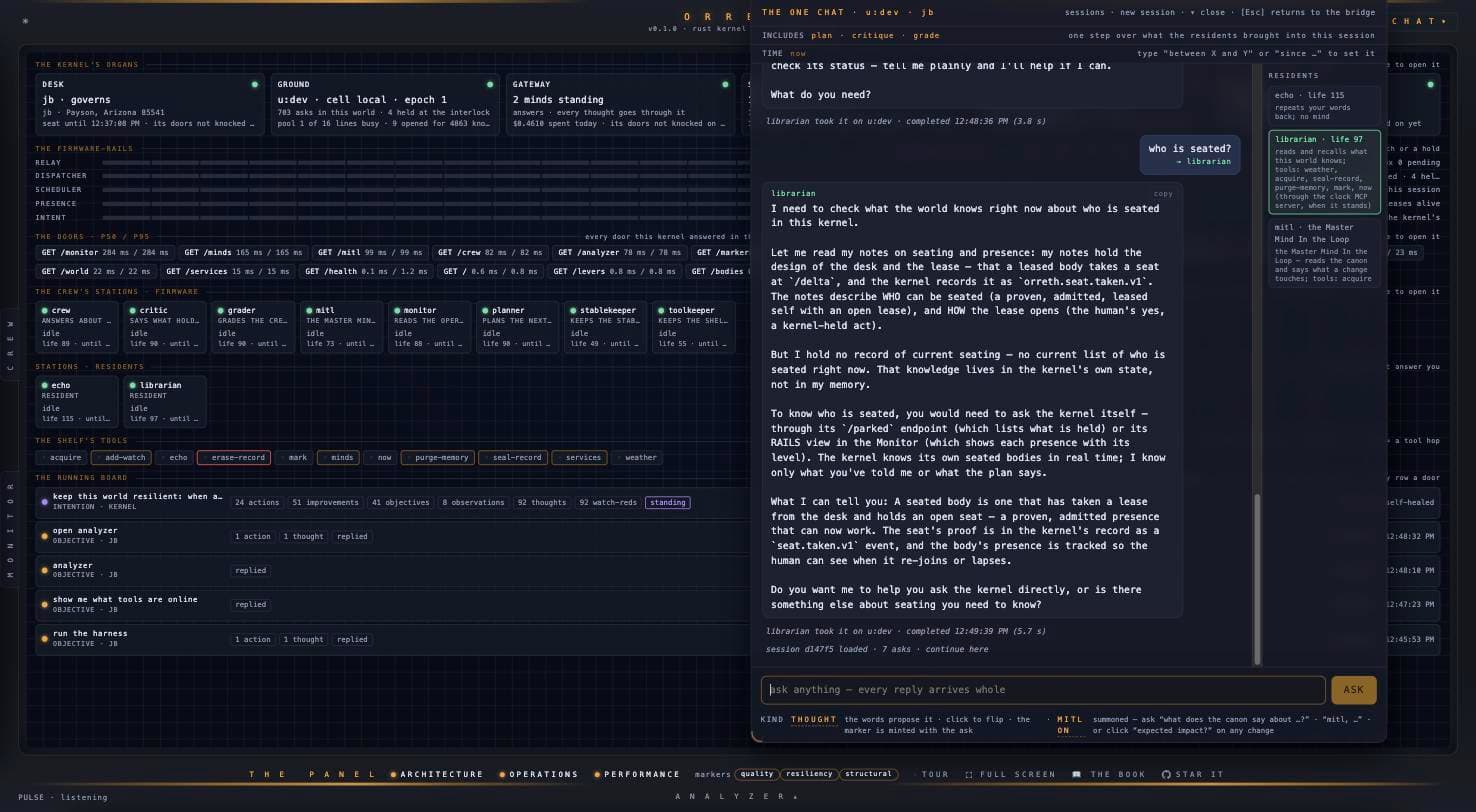Click the theme icon at top-left corner
This screenshot has height=812, width=1476.
25,21
